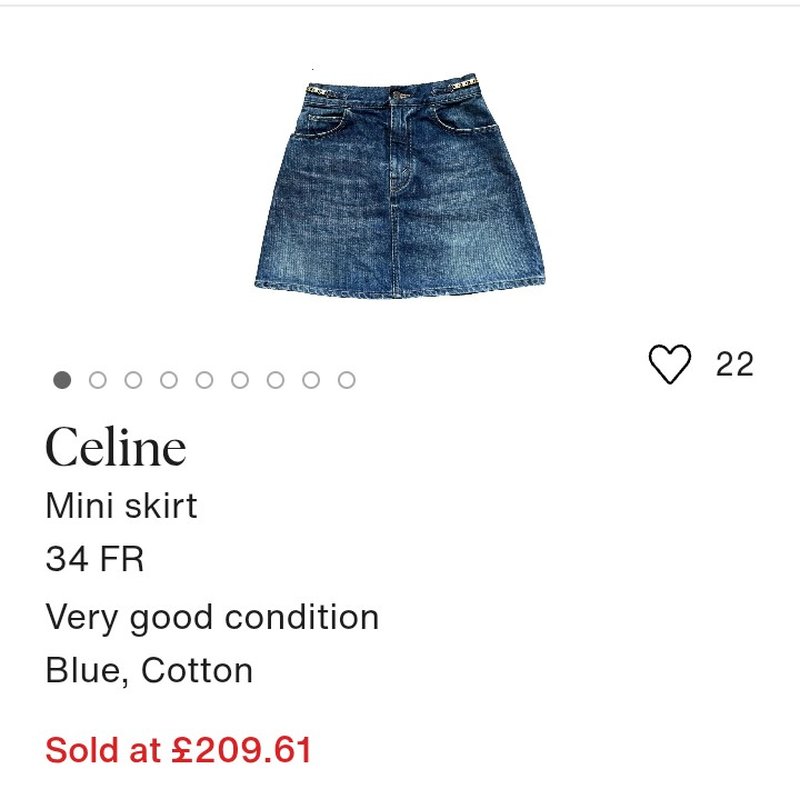View the eighth photo using its dot

click(x=311, y=380)
